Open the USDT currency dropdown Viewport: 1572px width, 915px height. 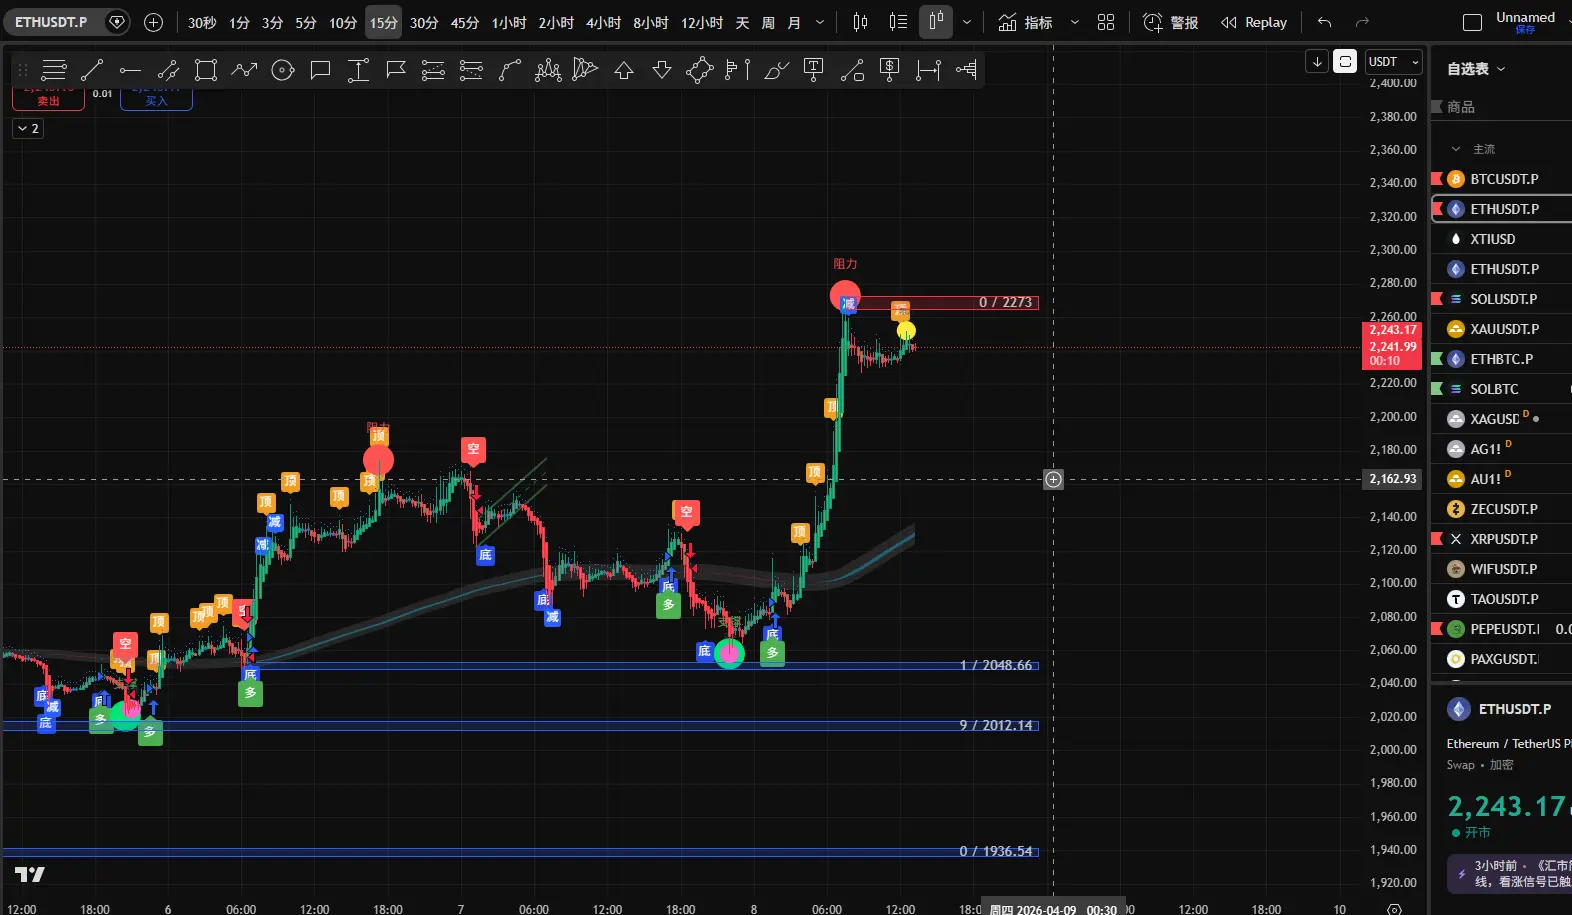pos(1393,62)
